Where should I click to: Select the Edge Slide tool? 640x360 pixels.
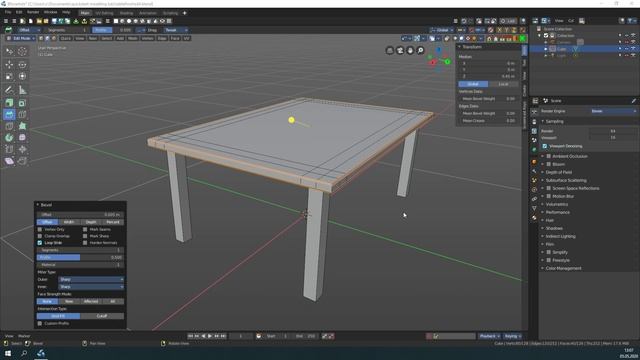pyautogui.click(x=9, y=149)
